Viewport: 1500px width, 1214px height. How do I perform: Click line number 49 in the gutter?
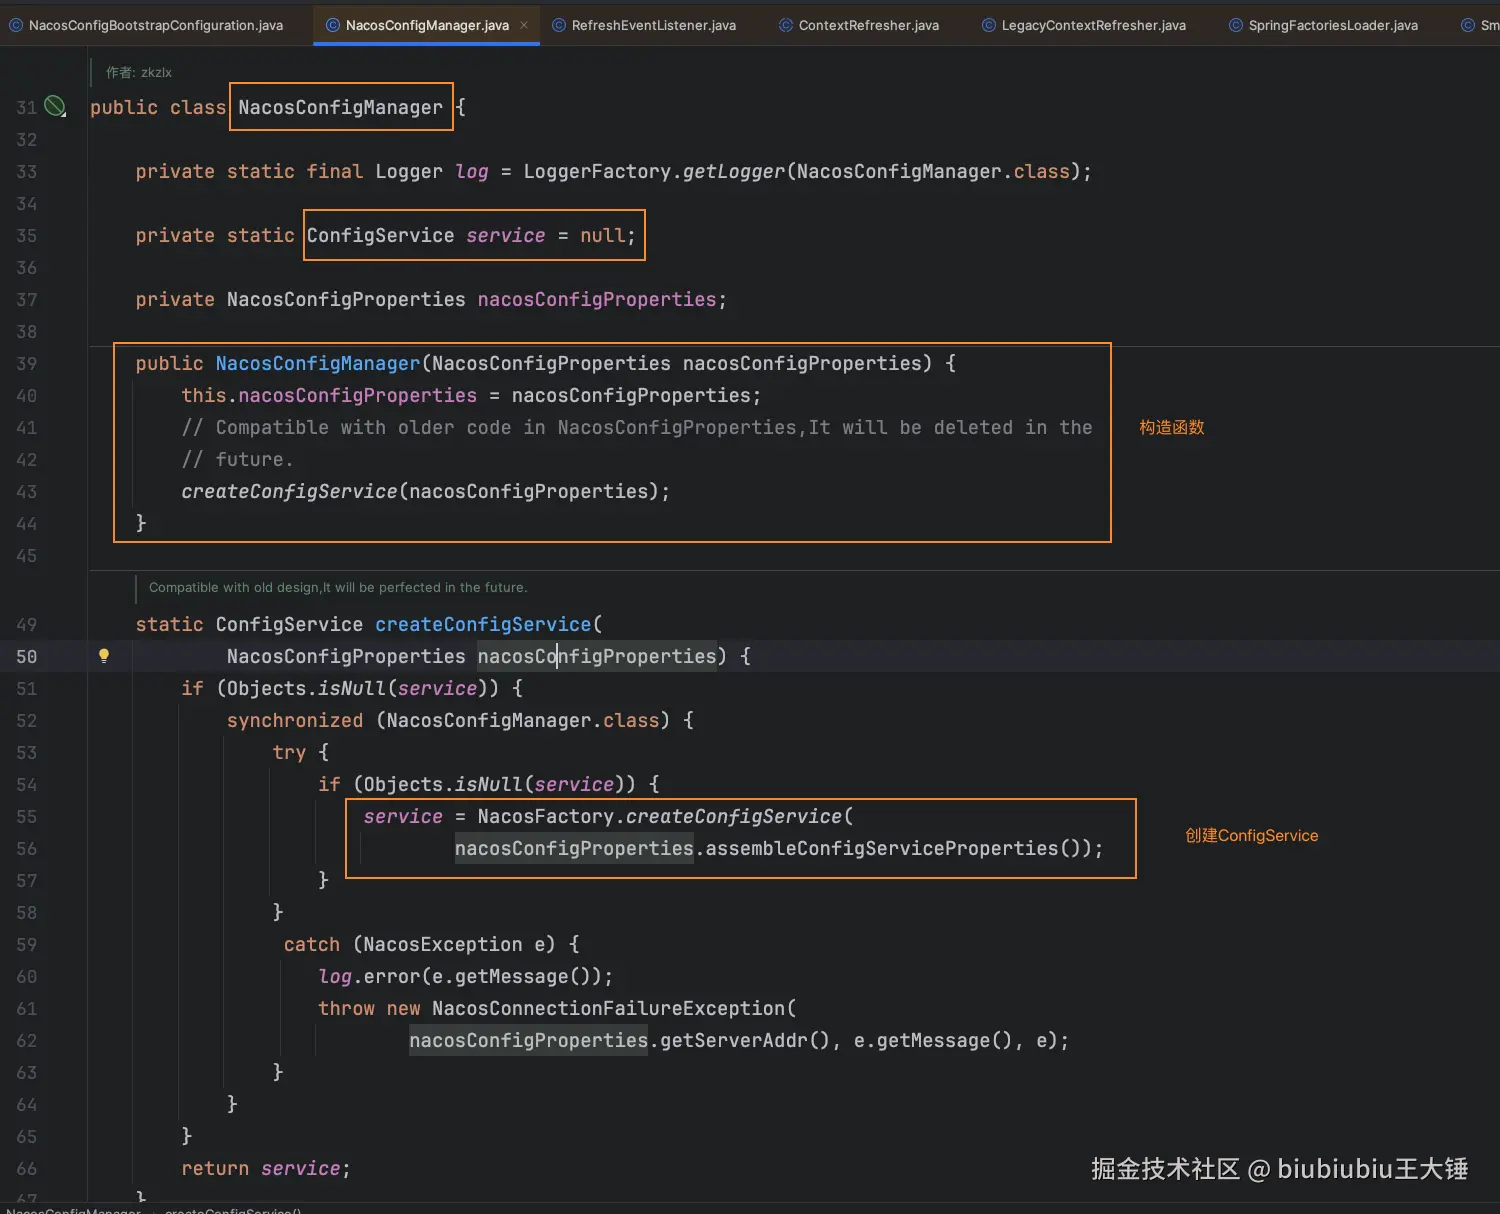[x=26, y=624]
